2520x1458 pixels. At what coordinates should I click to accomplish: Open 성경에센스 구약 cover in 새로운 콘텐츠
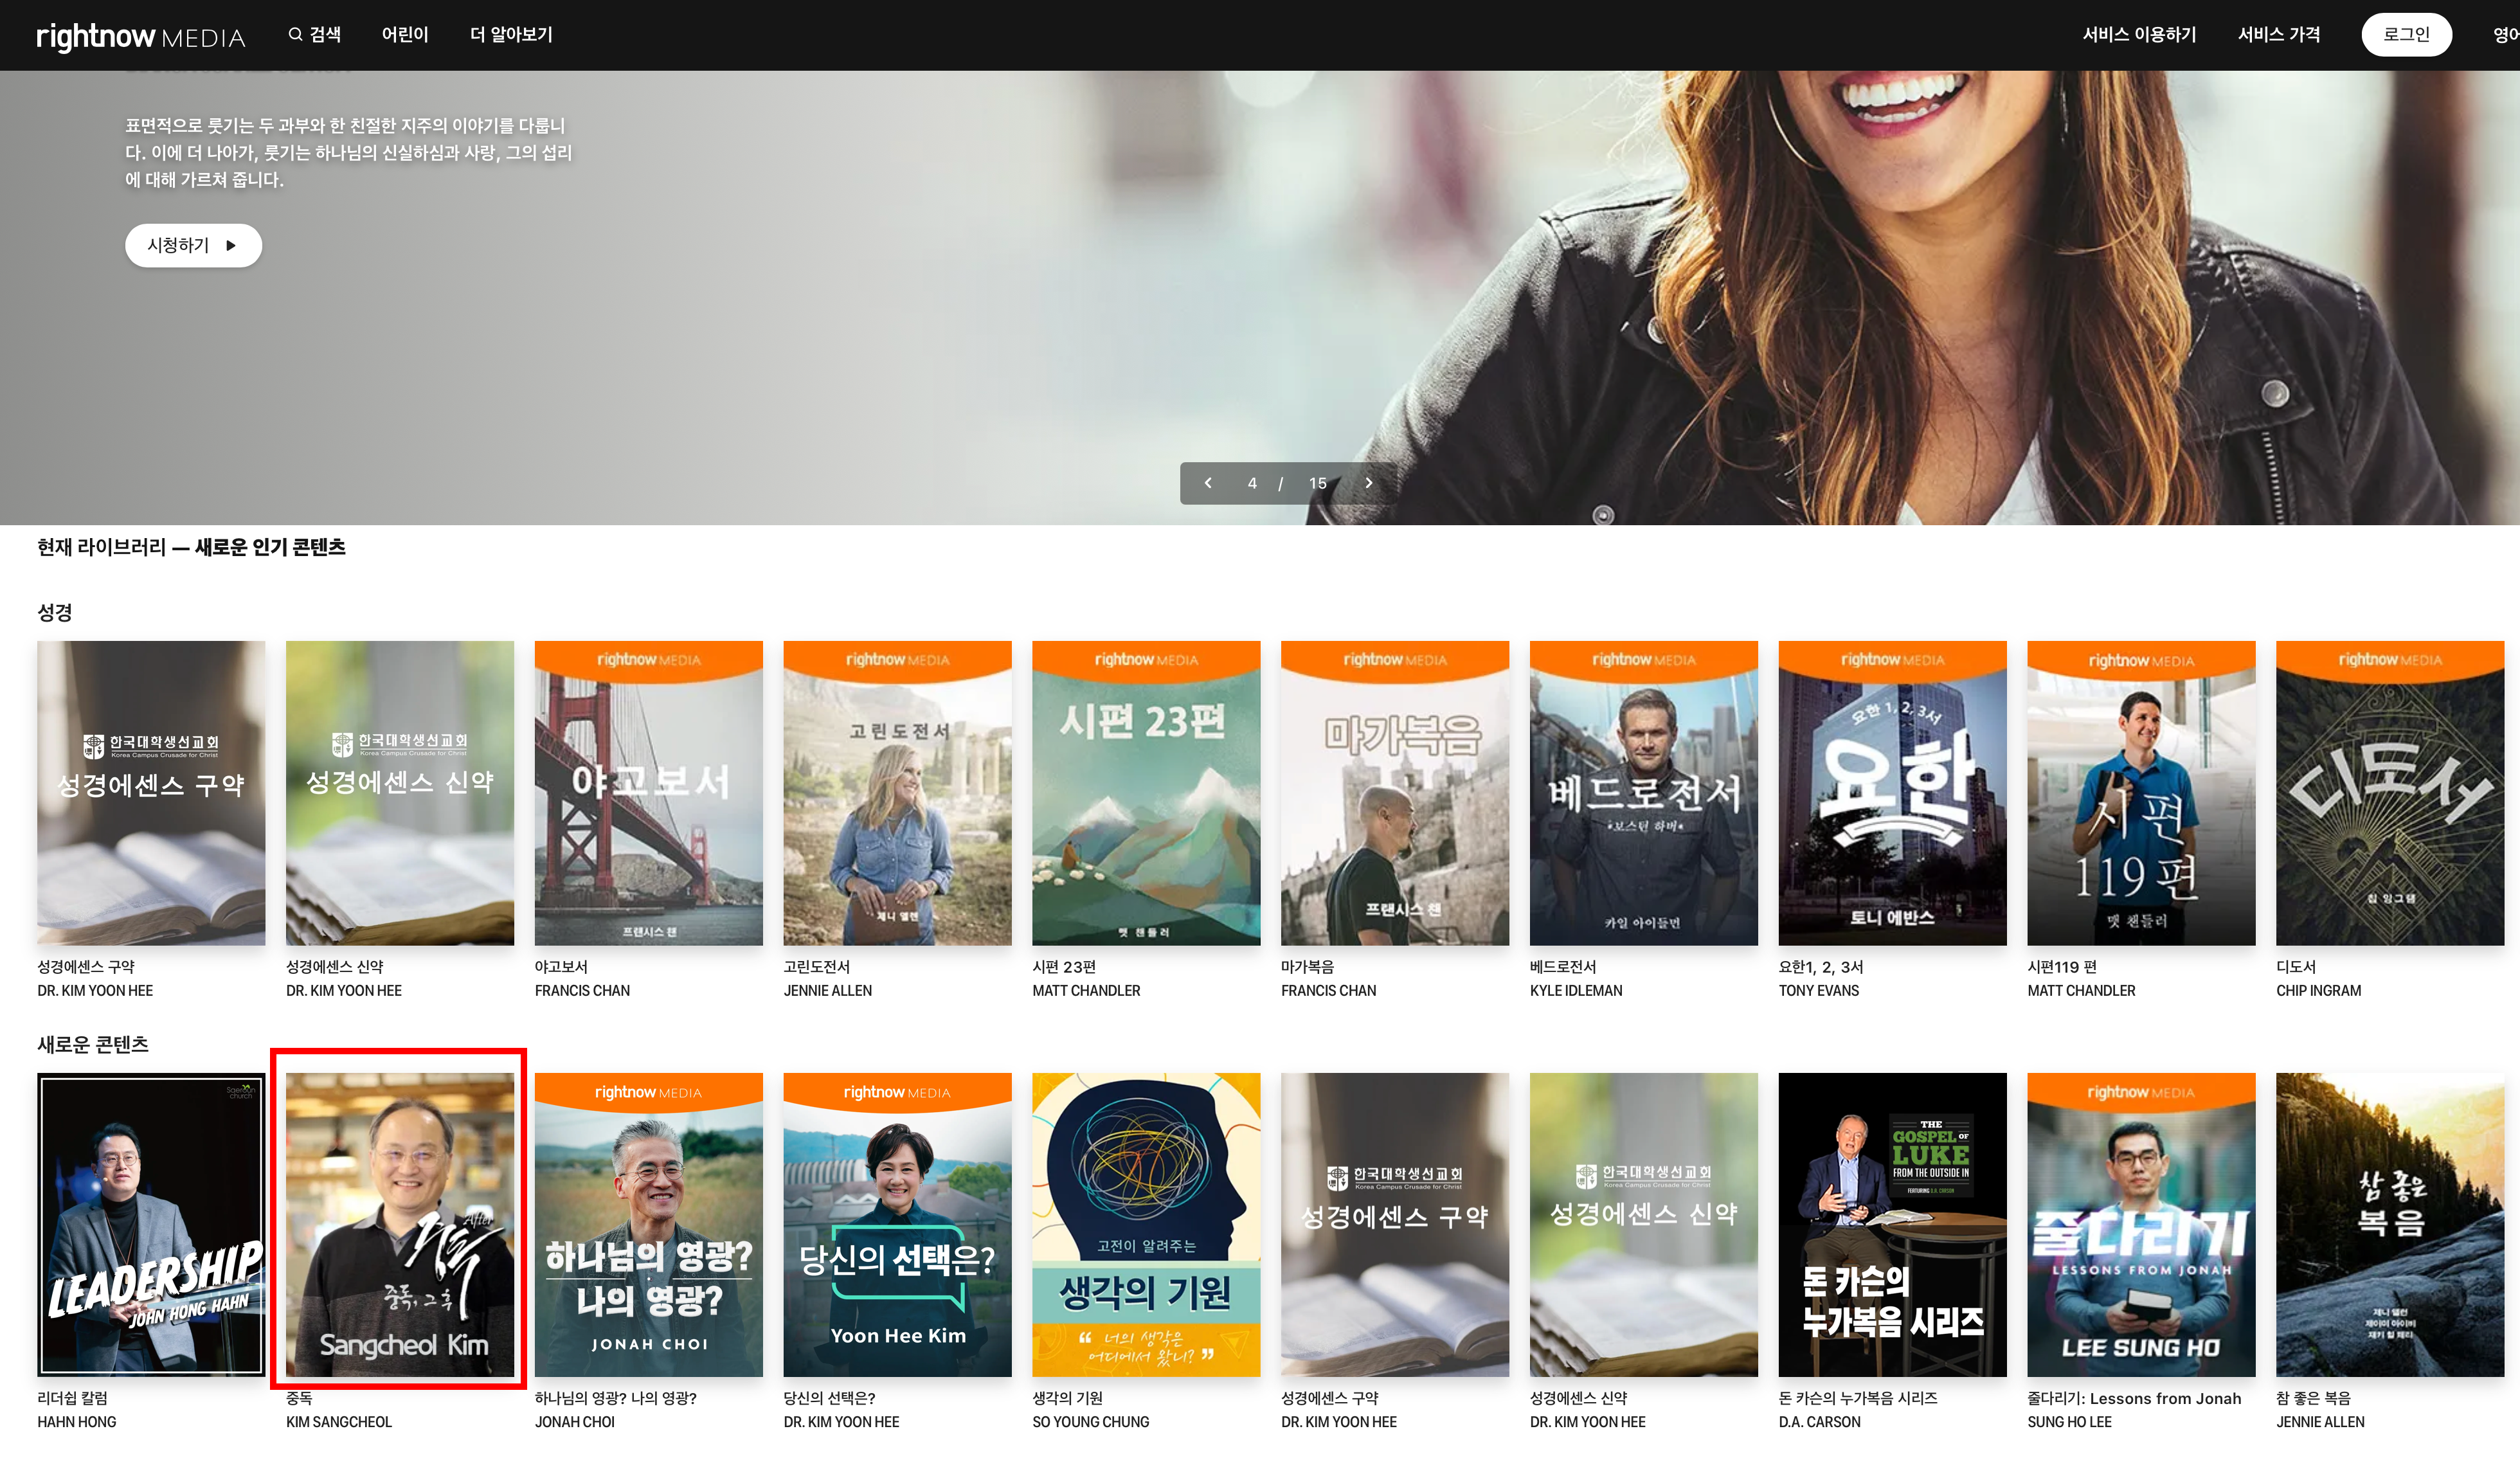point(1395,1225)
